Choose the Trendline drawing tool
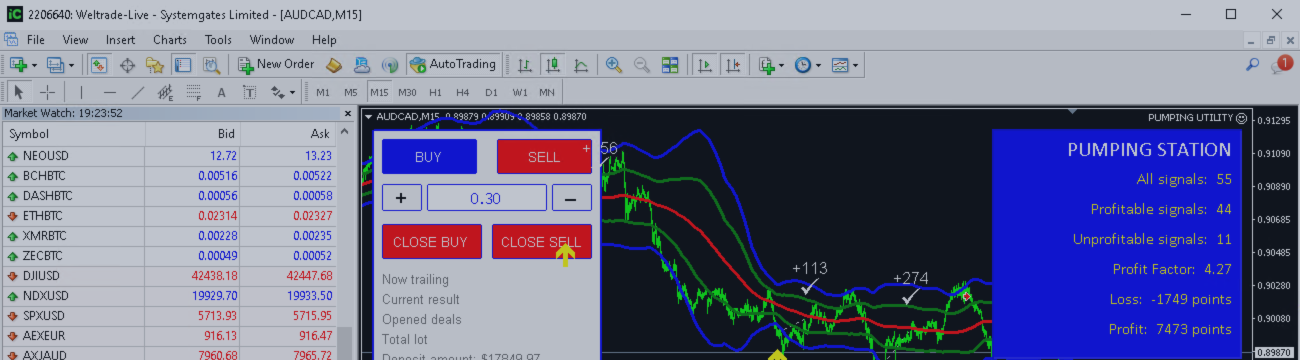Viewport: 1300px width, 360px height. 137,92
